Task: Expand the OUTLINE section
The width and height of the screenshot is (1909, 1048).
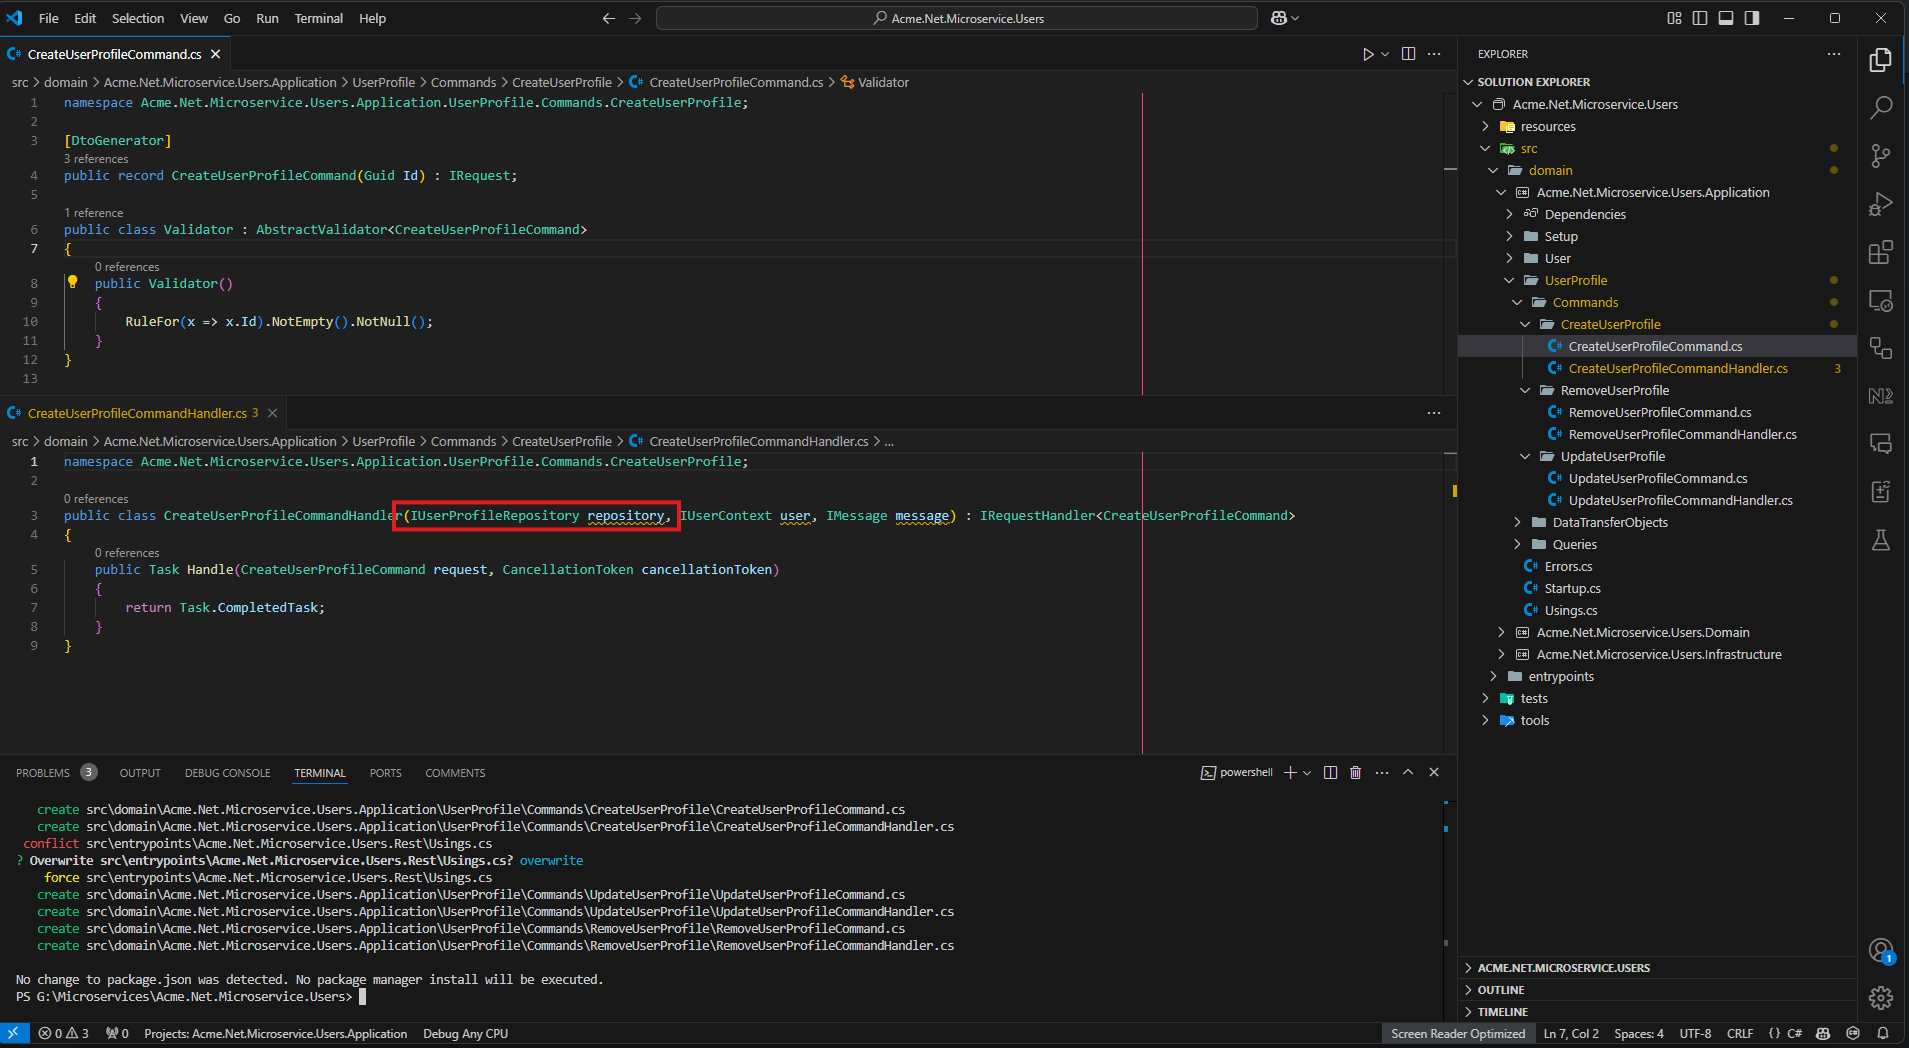Action: [x=1657, y=990]
